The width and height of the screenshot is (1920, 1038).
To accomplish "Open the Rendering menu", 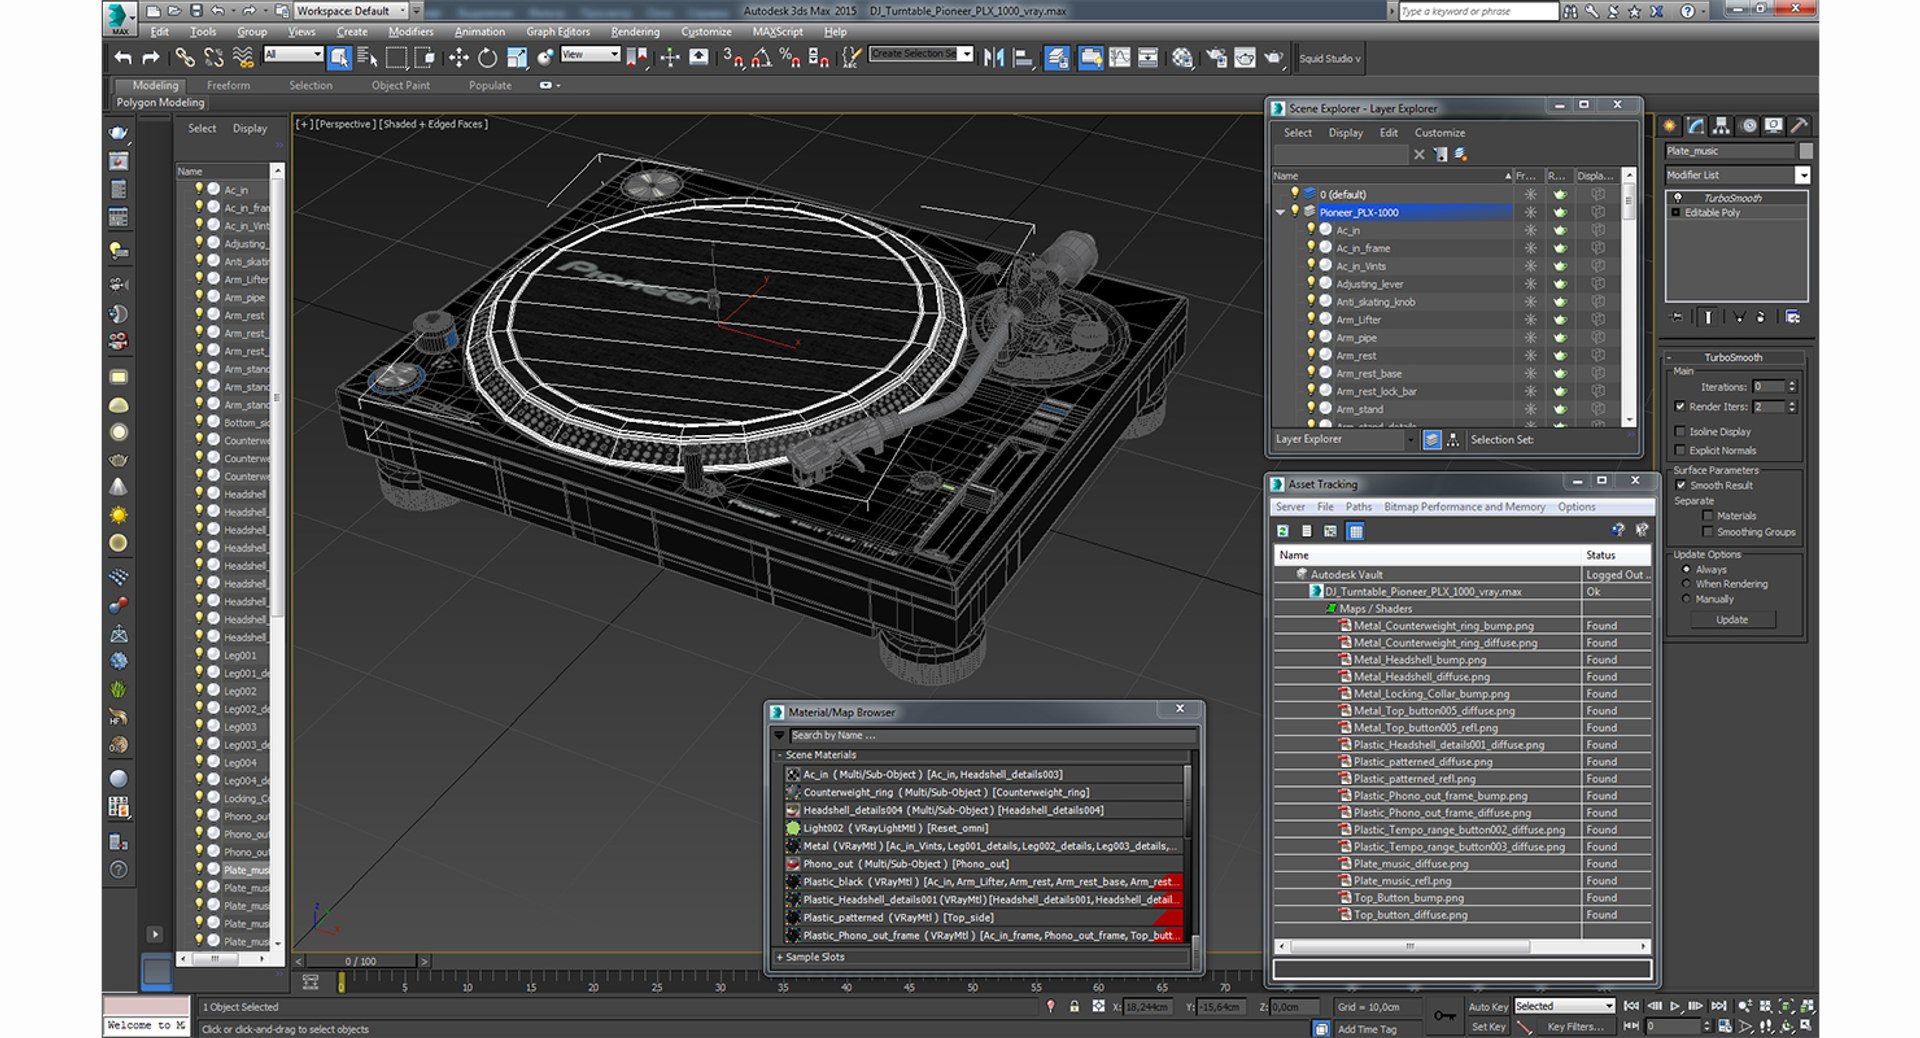I will (634, 32).
